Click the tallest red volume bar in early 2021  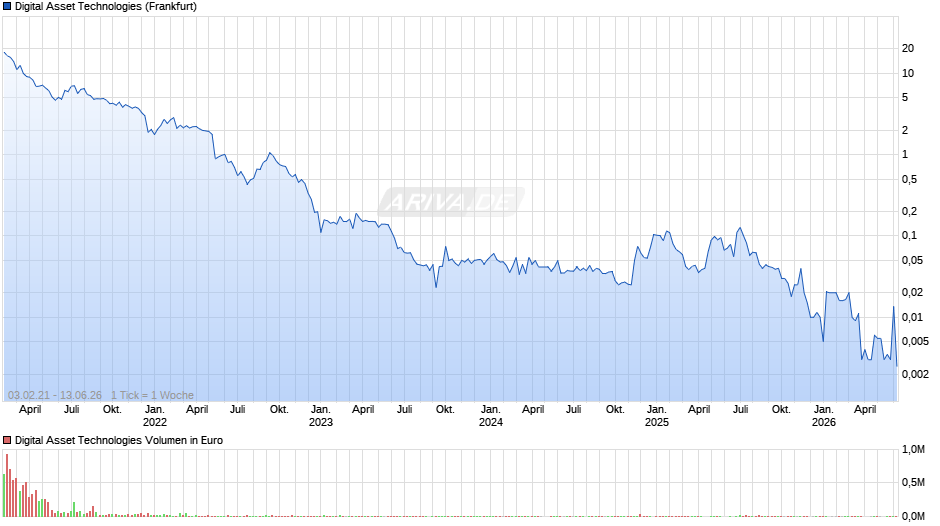point(7,485)
